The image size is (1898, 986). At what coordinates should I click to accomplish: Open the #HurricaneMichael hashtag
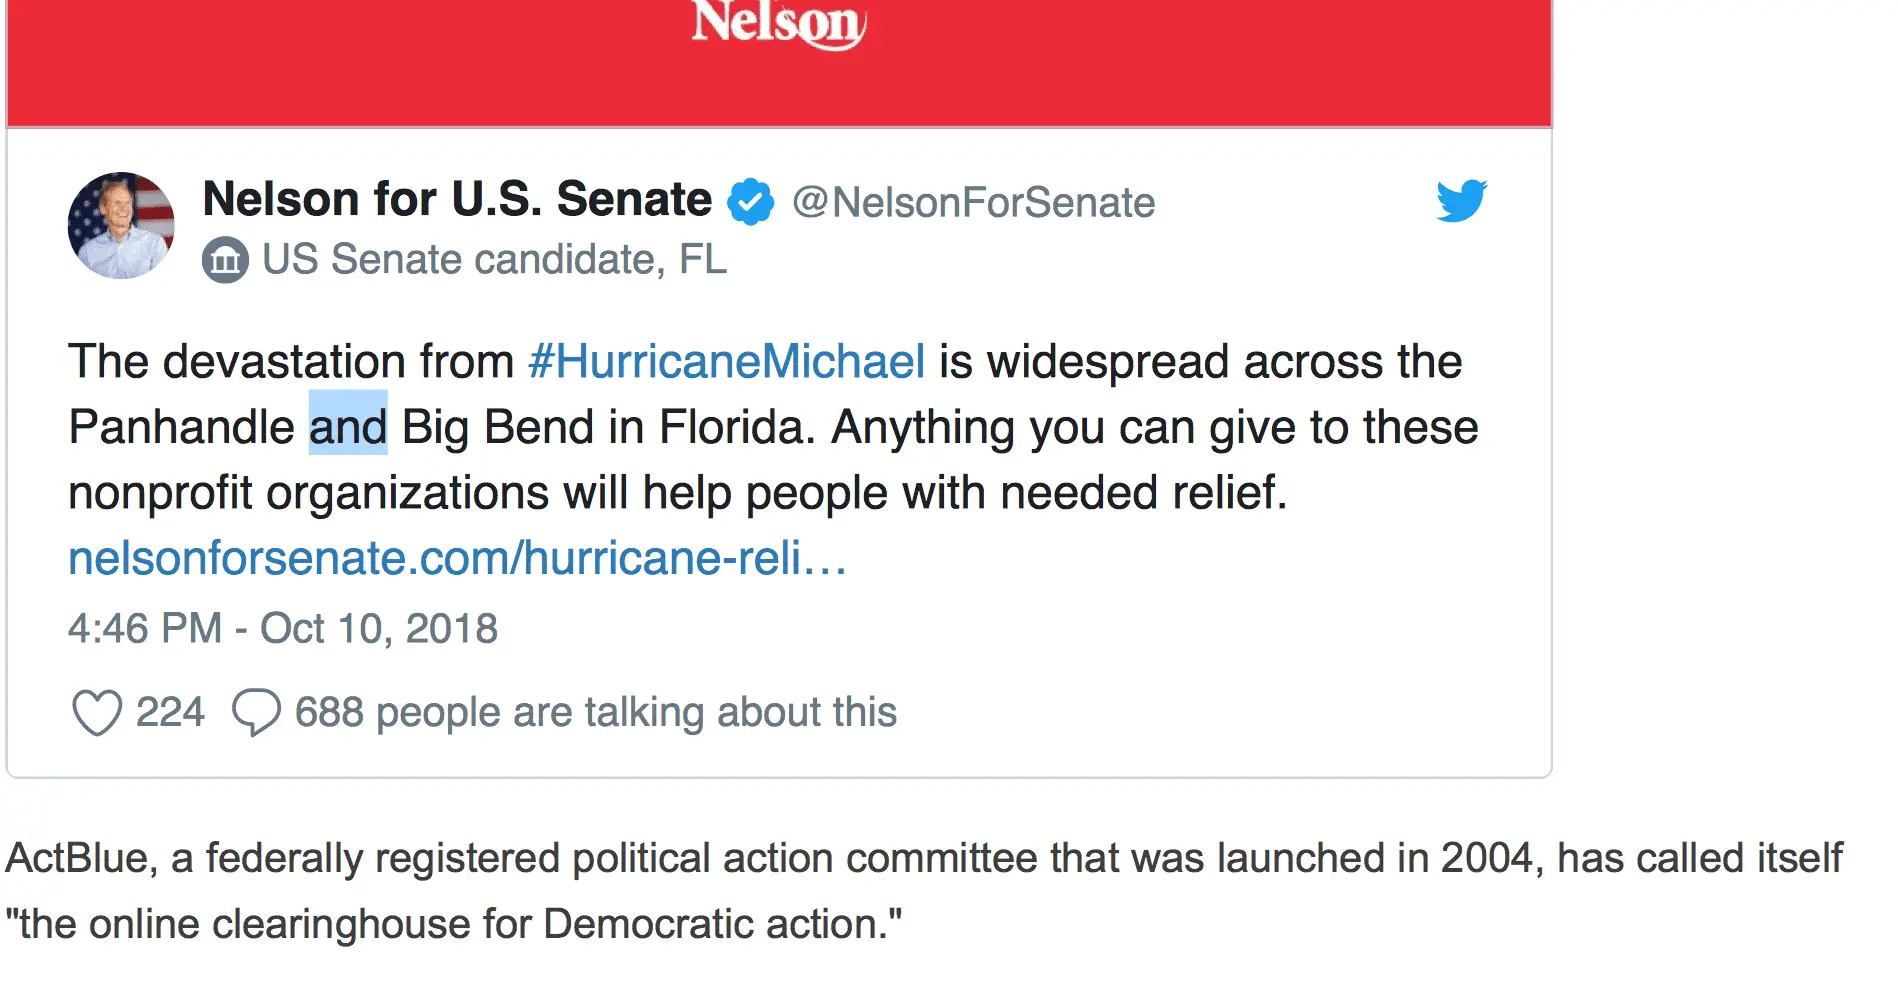coord(726,361)
